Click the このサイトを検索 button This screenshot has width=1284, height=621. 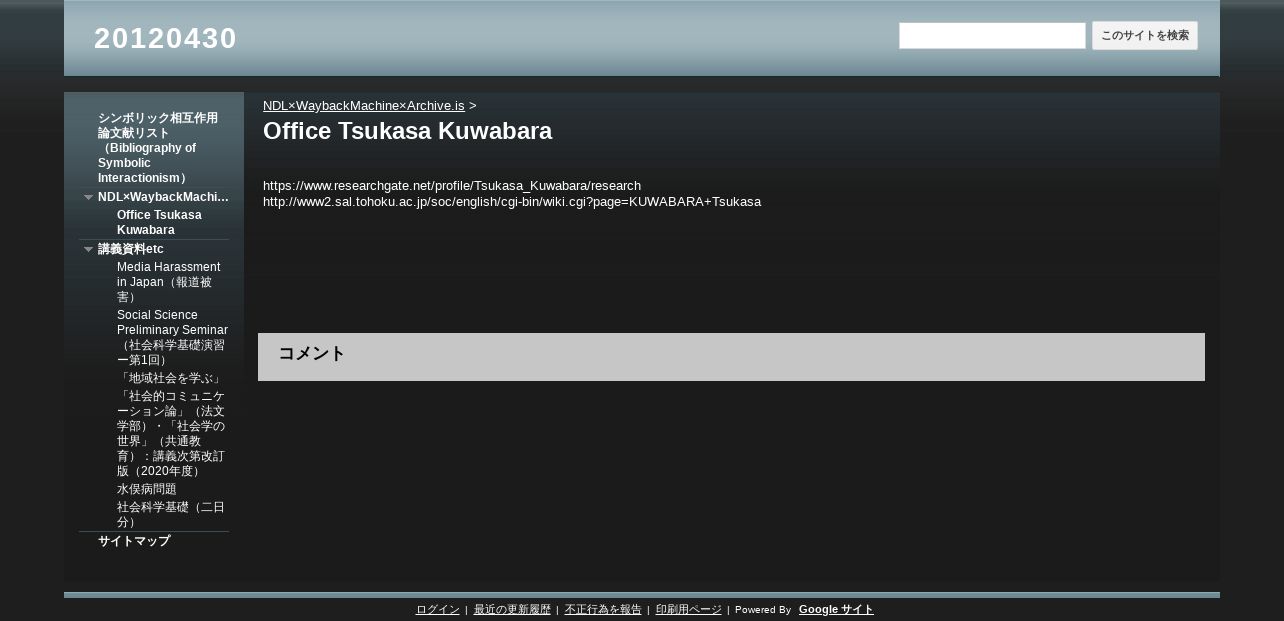(x=1145, y=36)
